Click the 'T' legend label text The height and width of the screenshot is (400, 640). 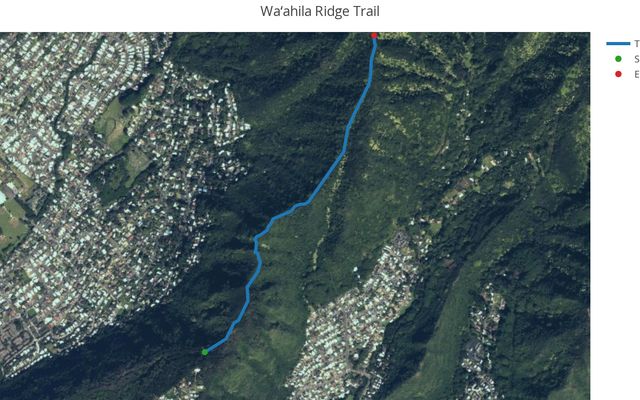[636, 43]
